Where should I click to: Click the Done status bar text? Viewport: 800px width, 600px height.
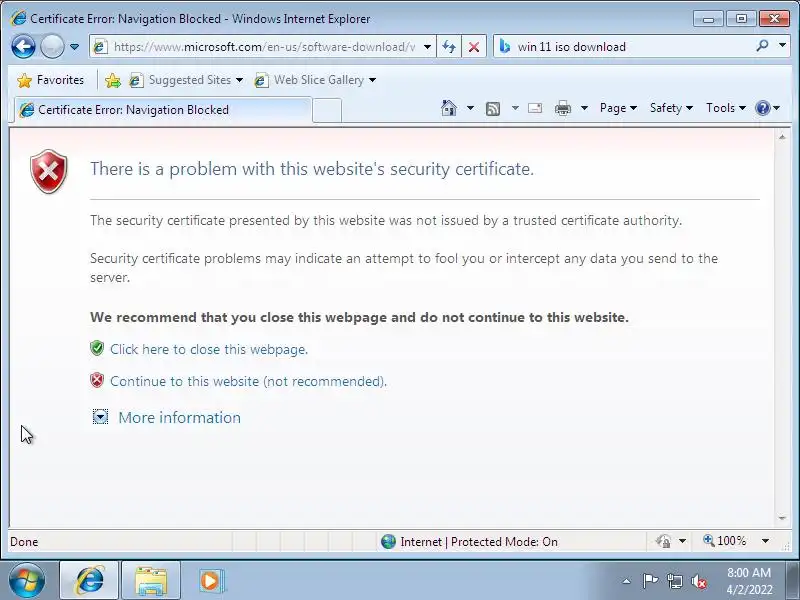[x=24, y=542]
